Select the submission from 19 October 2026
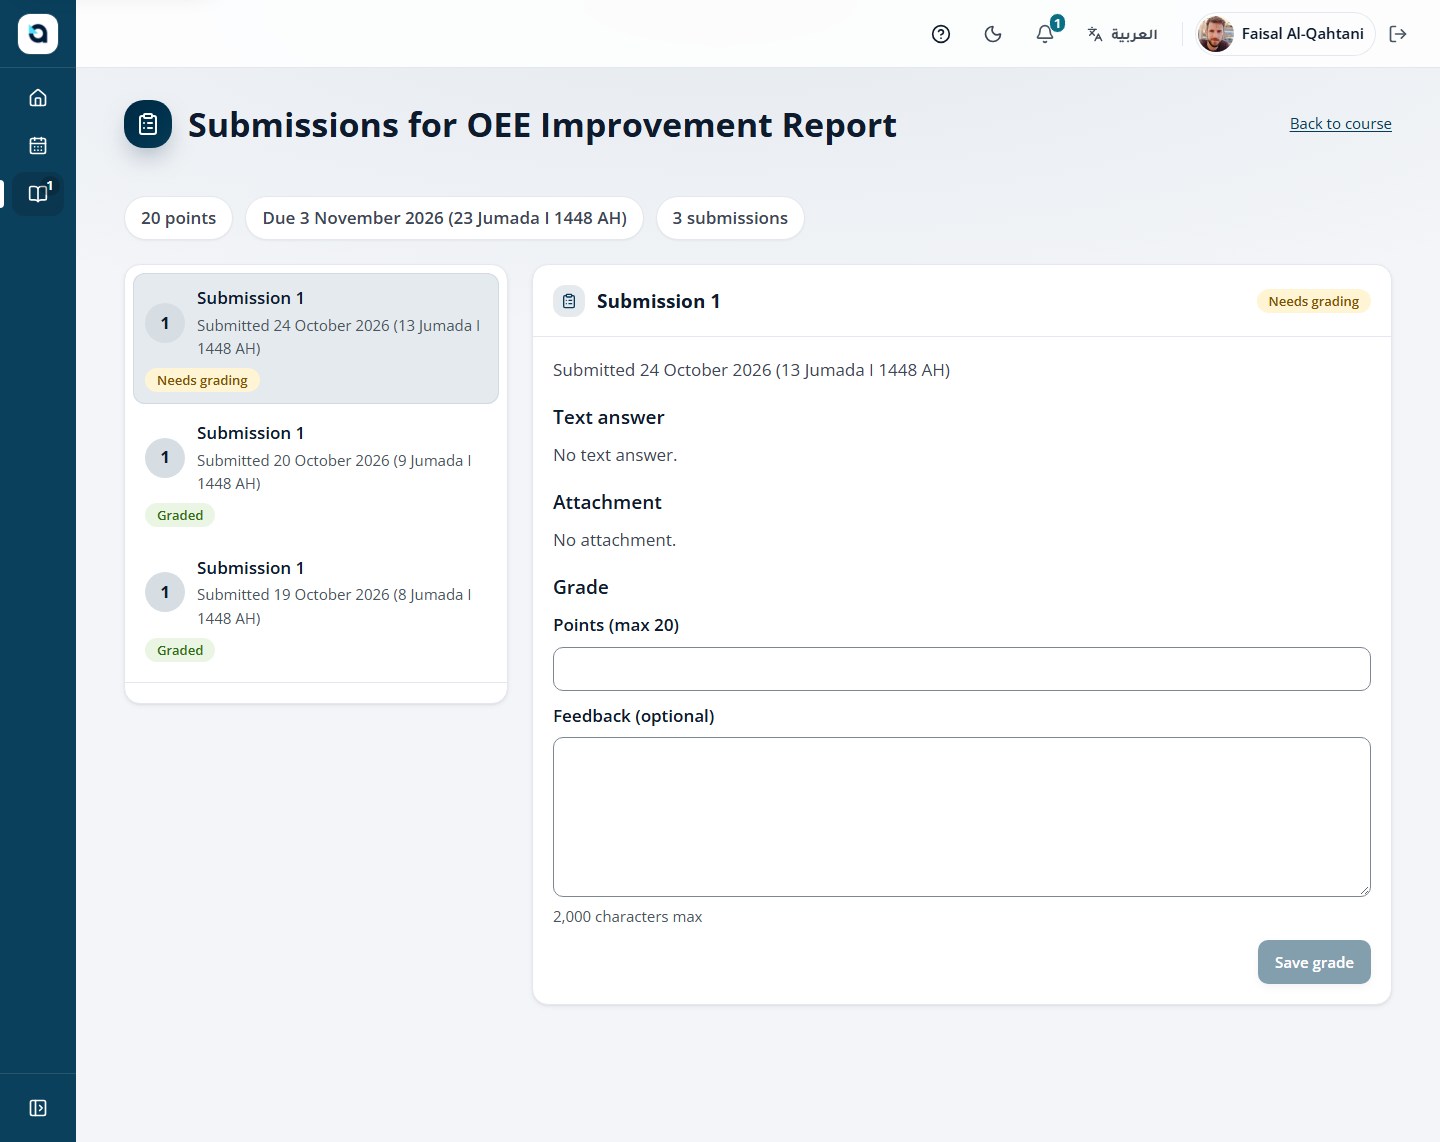This screenshot has width=1440, height=1142. coord(316,608)
